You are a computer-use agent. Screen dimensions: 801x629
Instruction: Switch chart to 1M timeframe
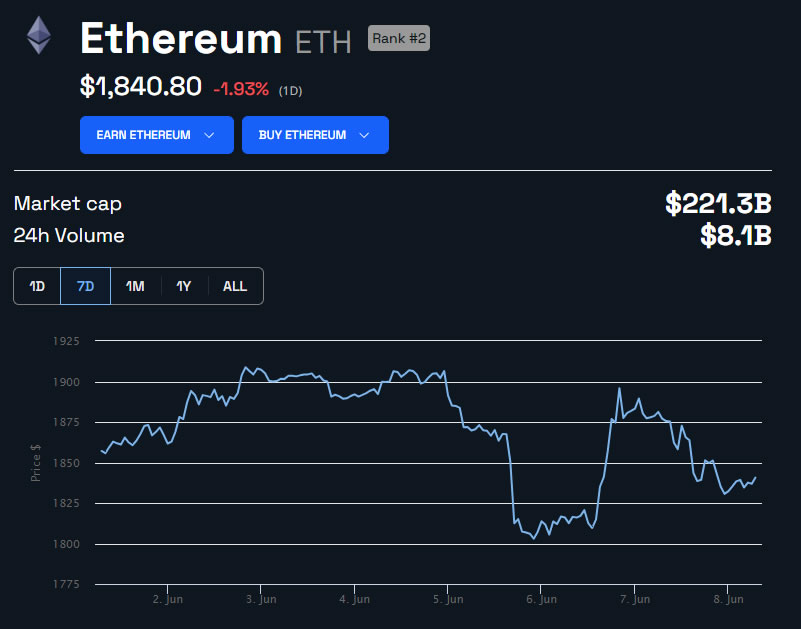point(135,286)
